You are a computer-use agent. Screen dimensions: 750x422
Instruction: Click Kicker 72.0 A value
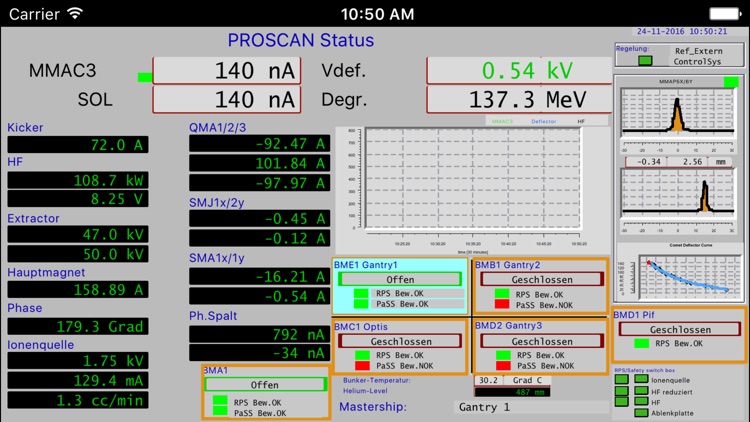(77, 144)
